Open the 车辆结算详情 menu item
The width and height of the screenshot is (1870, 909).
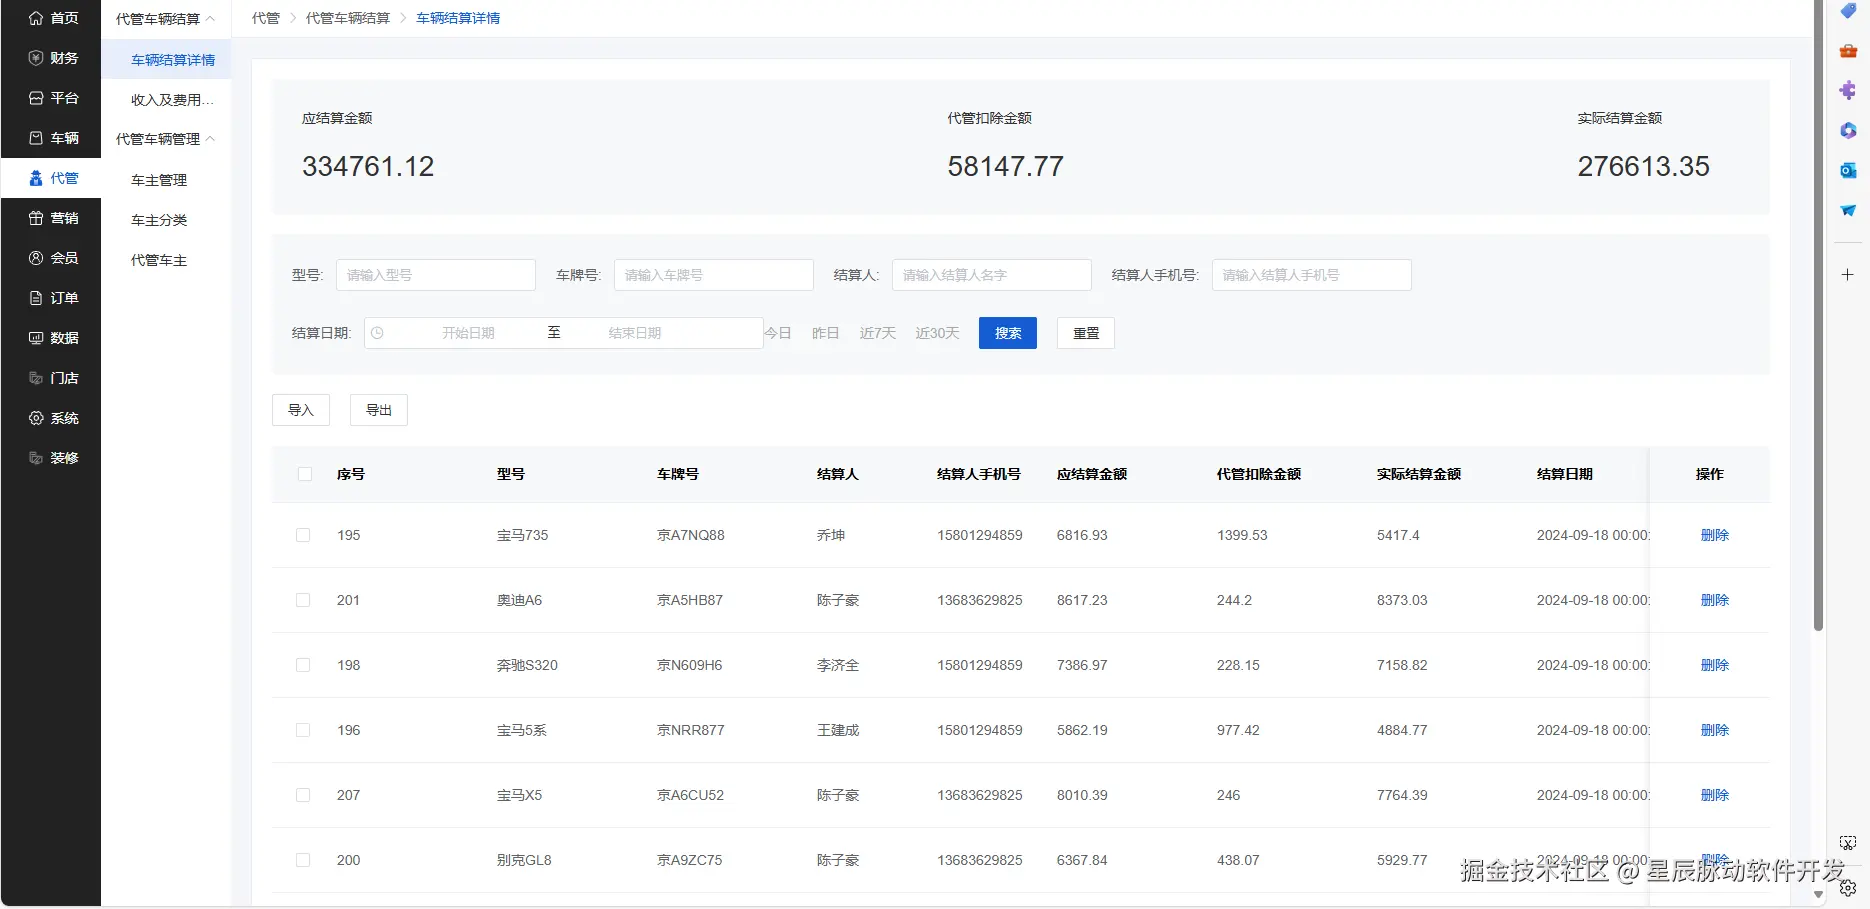(166, 60)
